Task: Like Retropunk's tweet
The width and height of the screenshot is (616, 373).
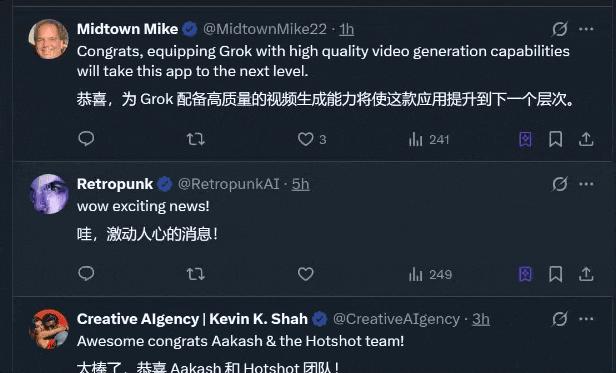Action: point(306,274)
